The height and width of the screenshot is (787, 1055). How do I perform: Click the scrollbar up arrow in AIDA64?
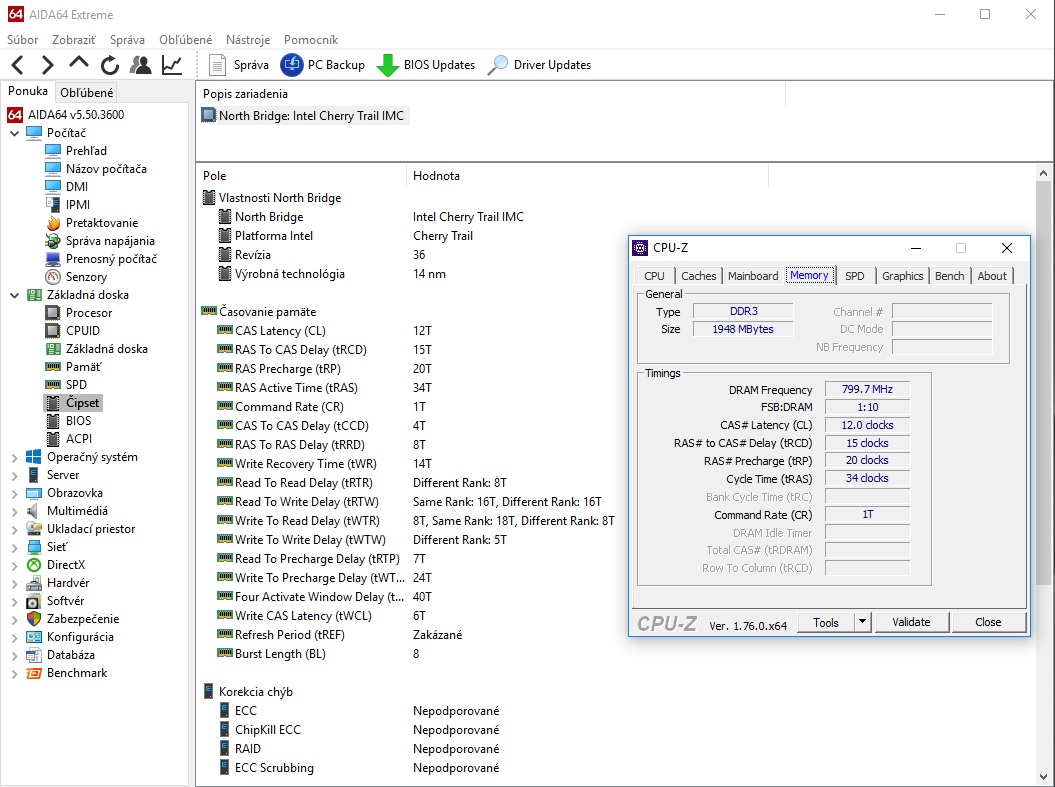(1043, 174)
